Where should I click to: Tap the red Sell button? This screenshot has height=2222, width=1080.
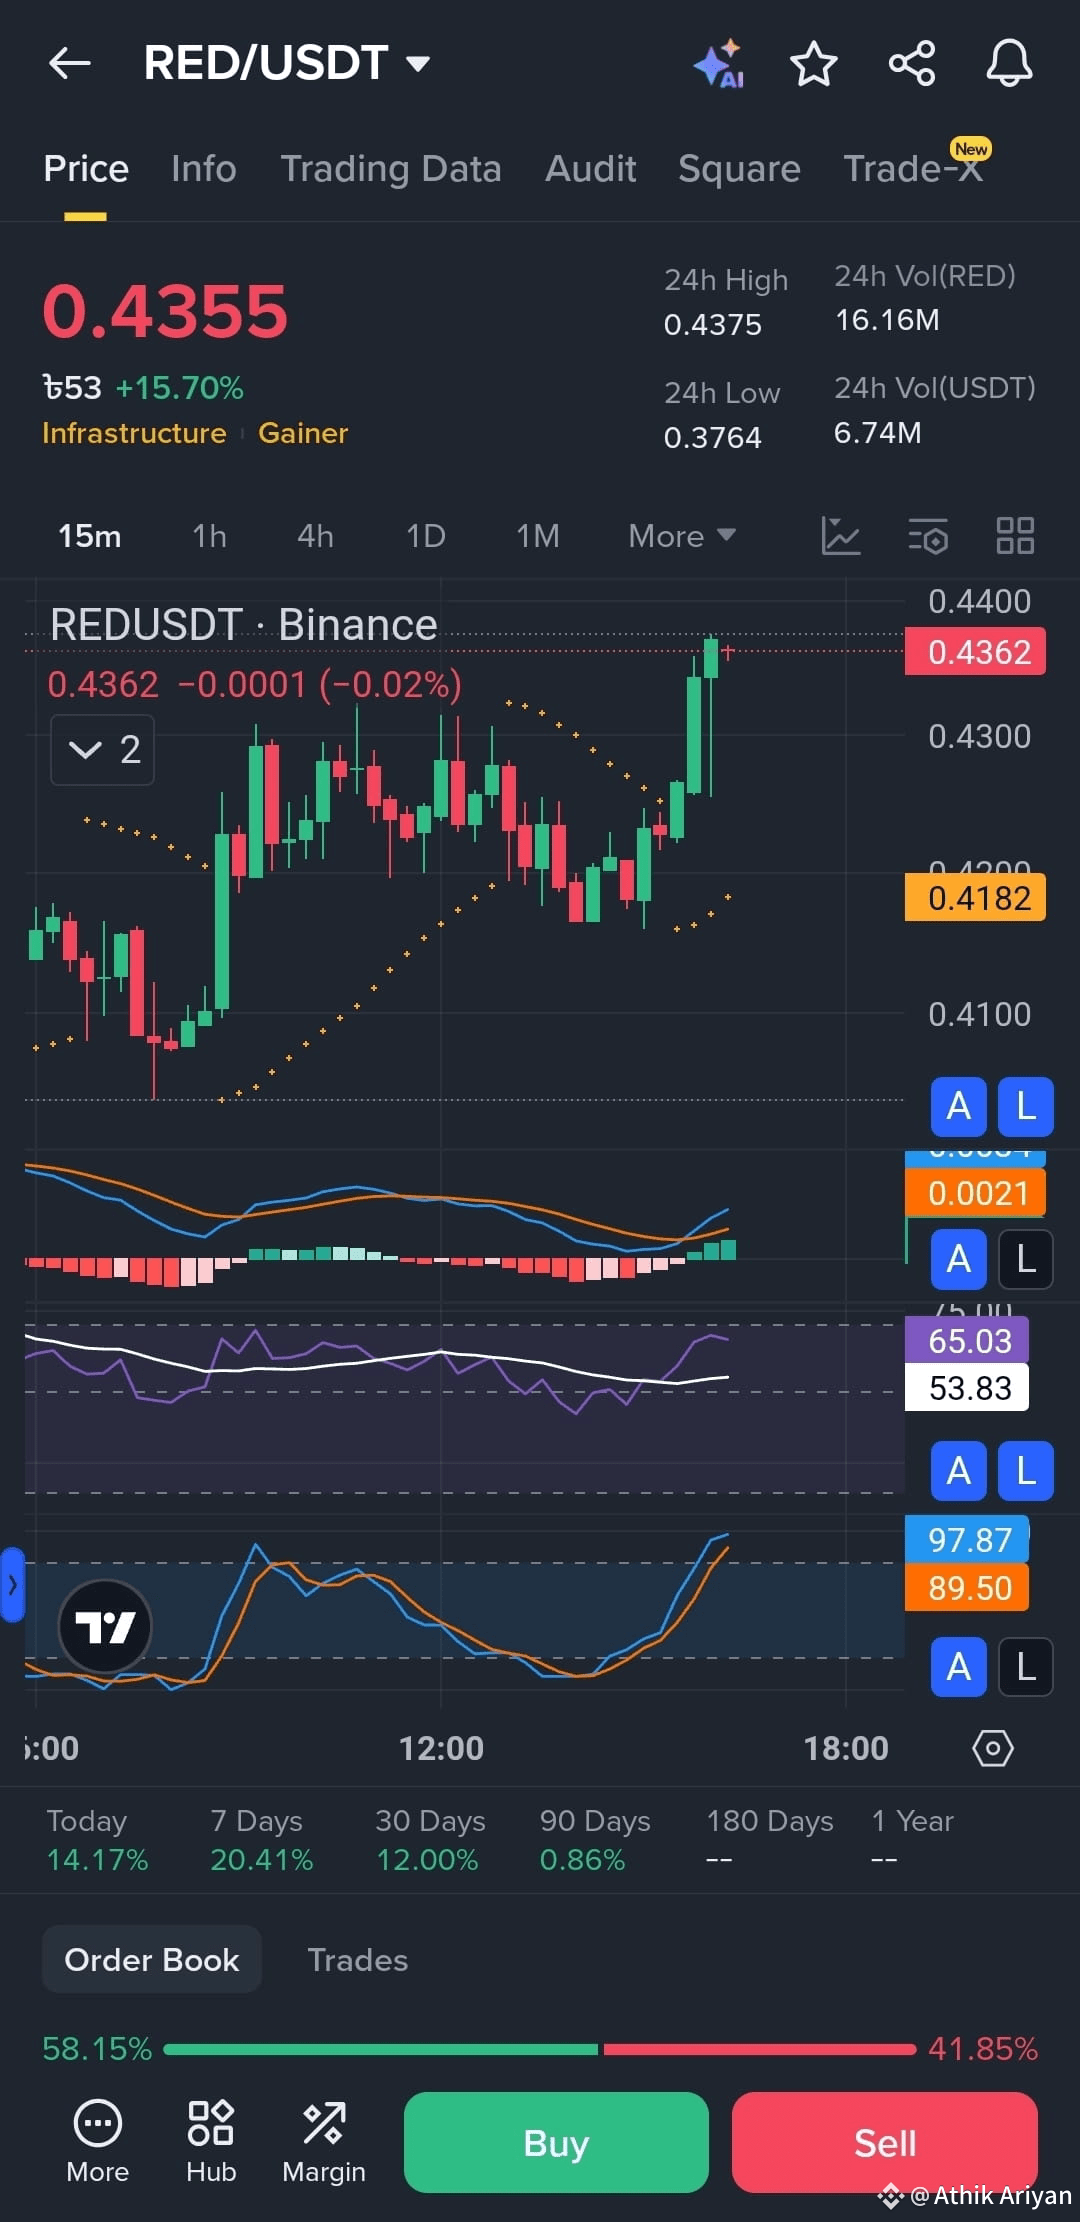pos(885,2142)
